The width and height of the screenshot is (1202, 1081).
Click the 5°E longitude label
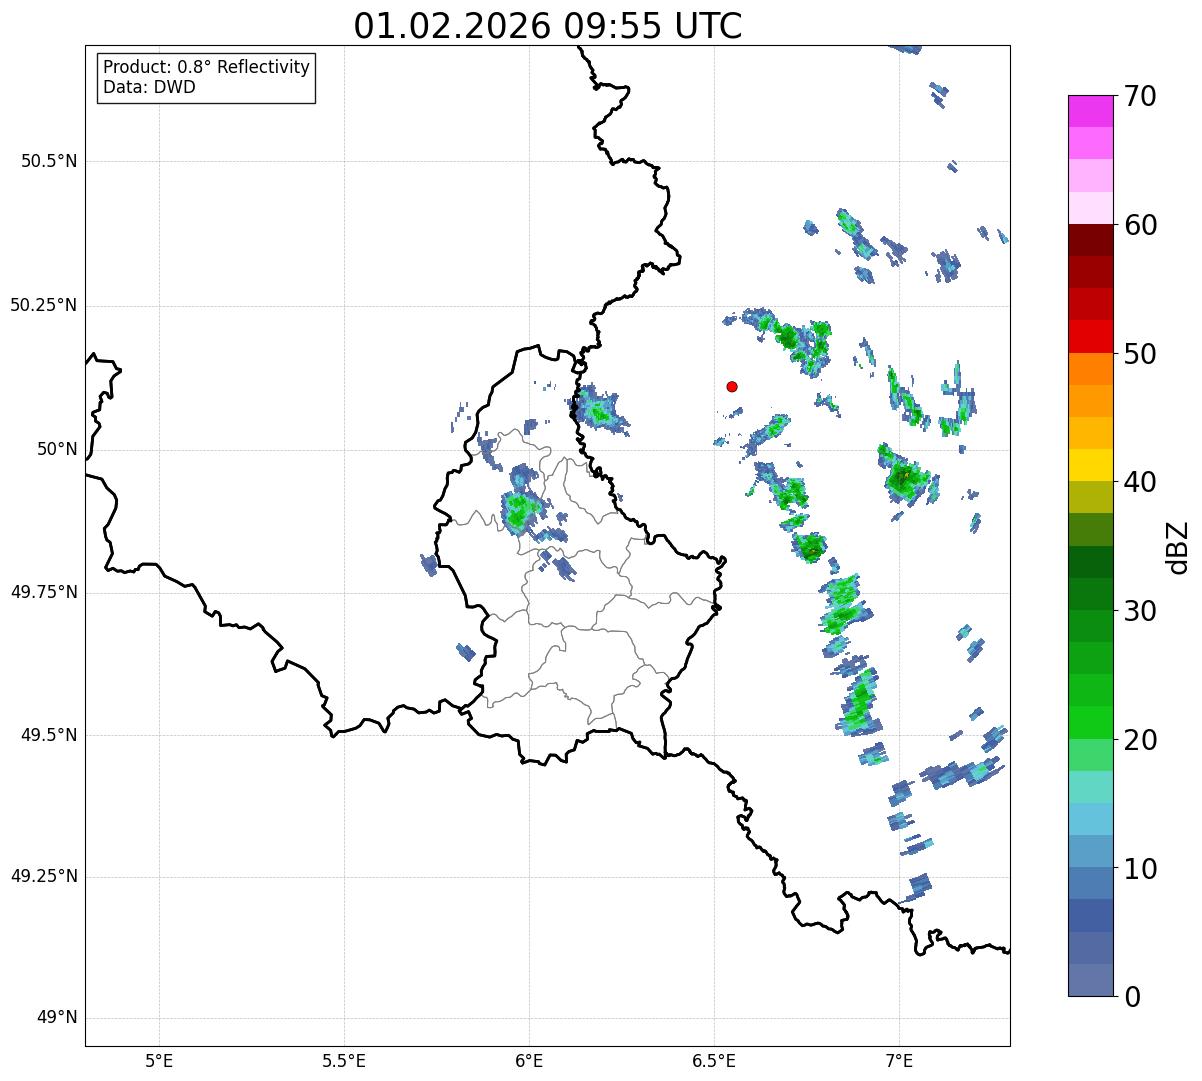click(x=159, y=1061)
